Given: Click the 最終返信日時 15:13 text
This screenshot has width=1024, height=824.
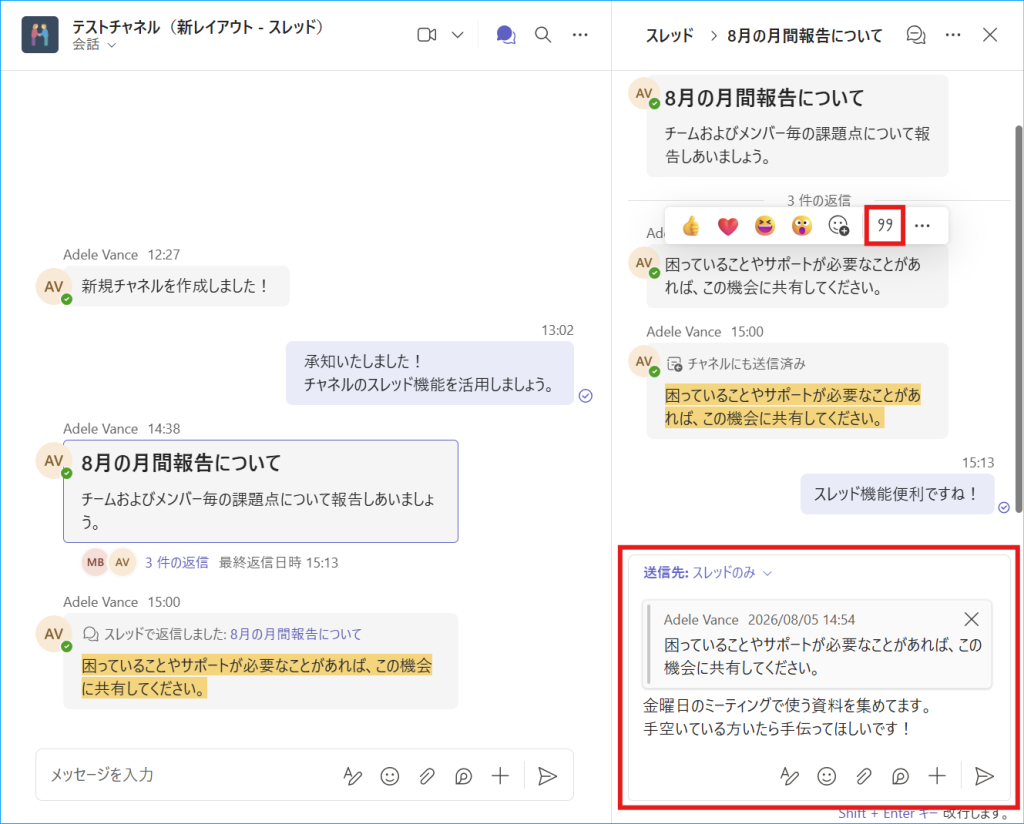Looking at the screenshot, I should pyautogui.click(x=278, y=563).
